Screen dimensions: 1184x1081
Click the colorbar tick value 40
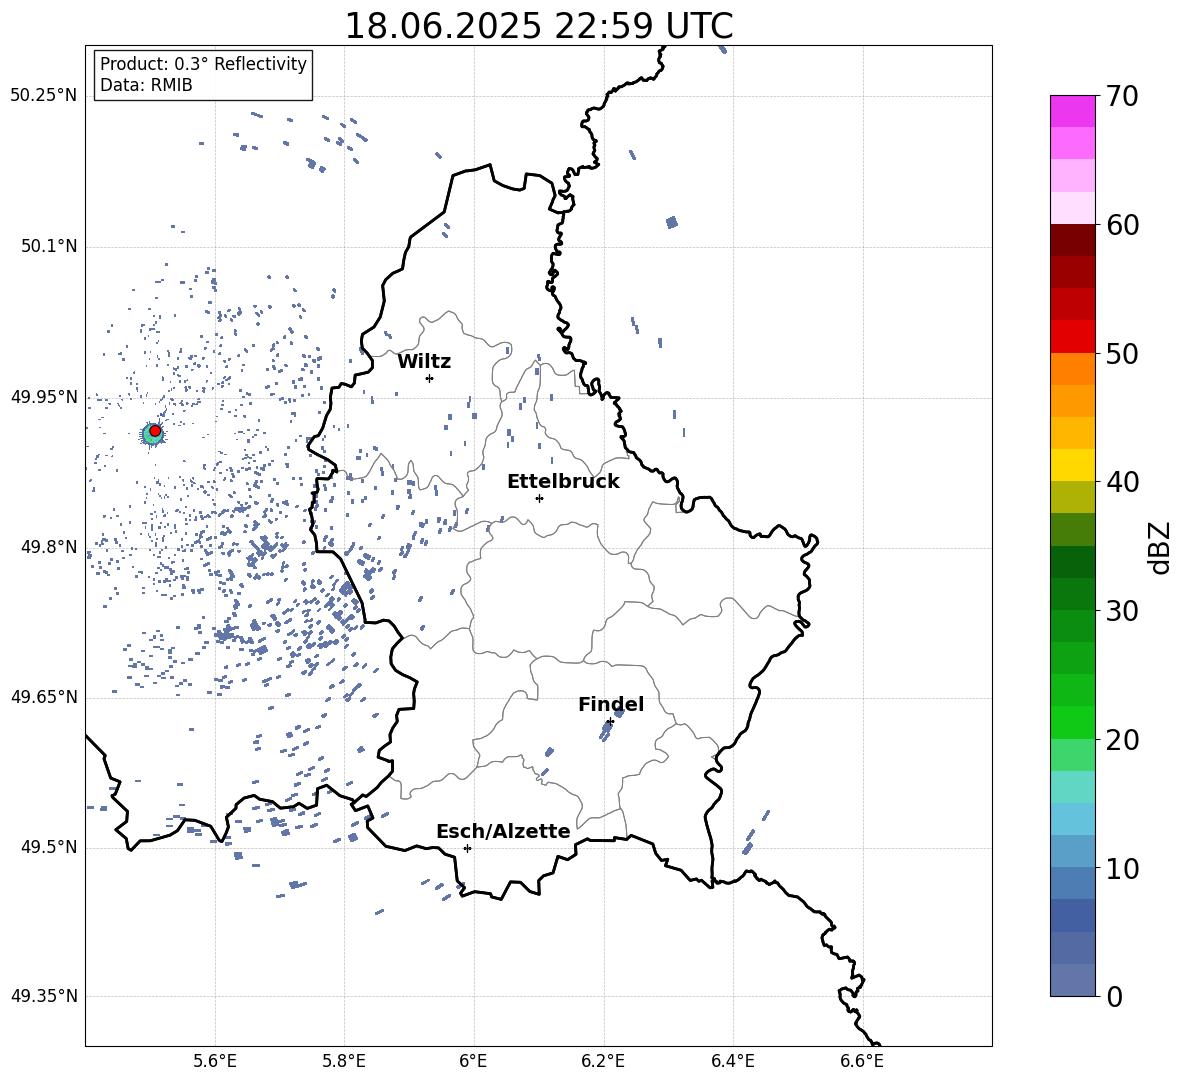pos(1122,482)
